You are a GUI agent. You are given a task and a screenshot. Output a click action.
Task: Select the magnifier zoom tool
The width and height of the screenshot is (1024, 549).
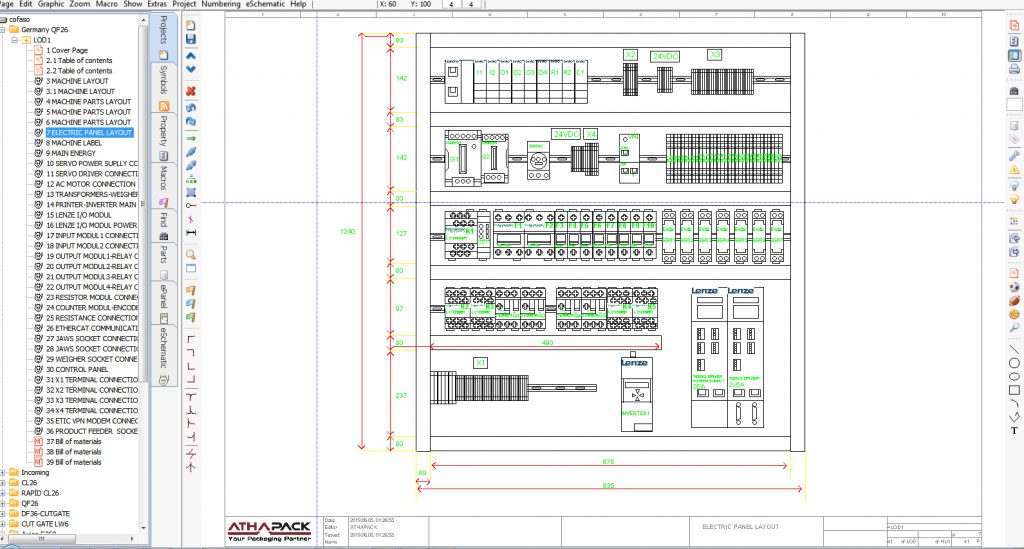[x=191, y=255]
